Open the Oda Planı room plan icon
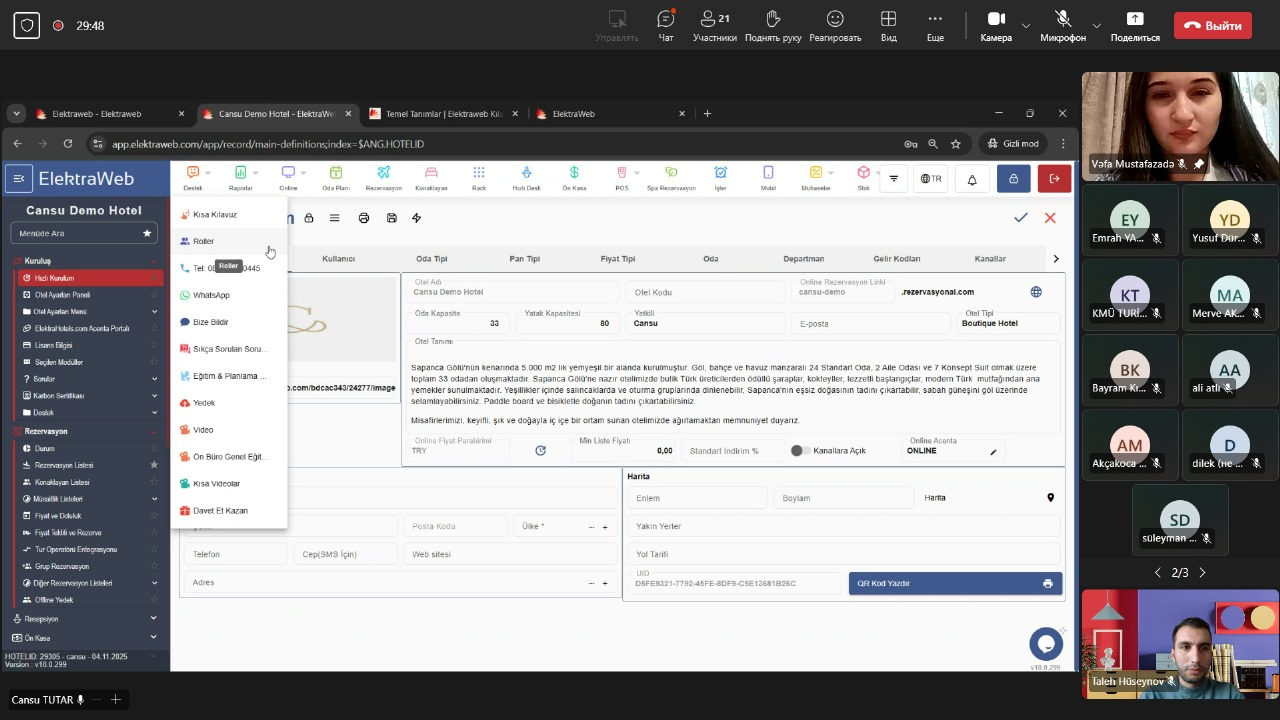Screen dimensions: 1280x720 click(336, 174)
